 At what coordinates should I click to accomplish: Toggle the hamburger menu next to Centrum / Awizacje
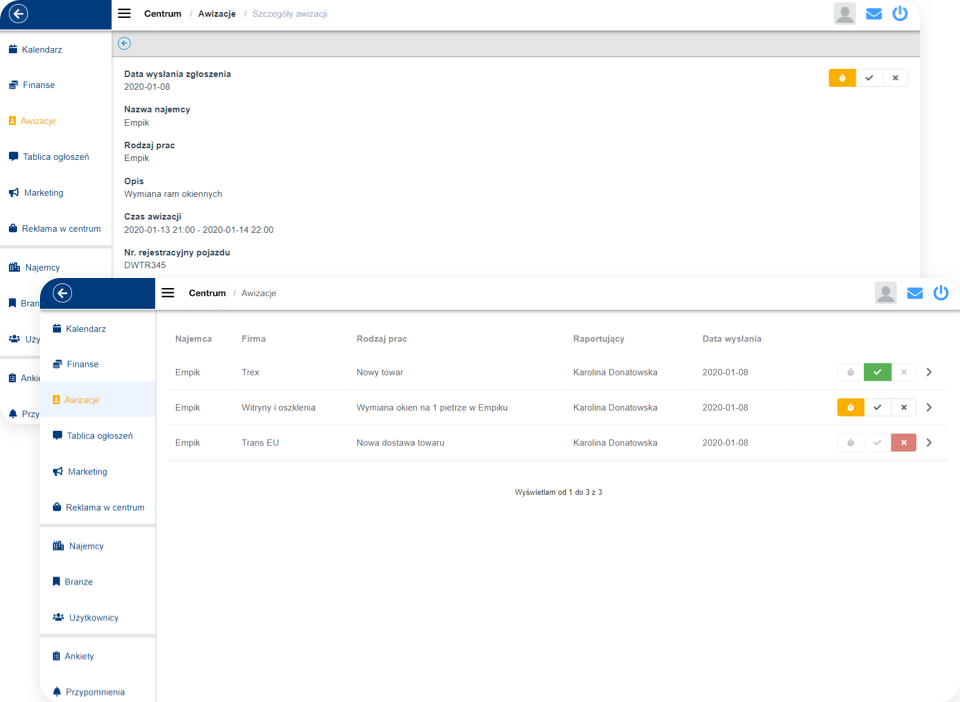168,293
